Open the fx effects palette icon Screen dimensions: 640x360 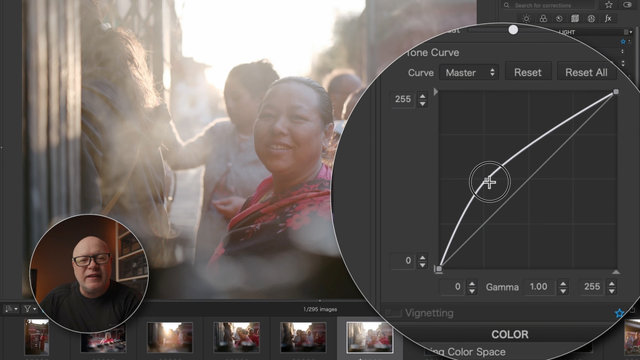pos(608,18)
